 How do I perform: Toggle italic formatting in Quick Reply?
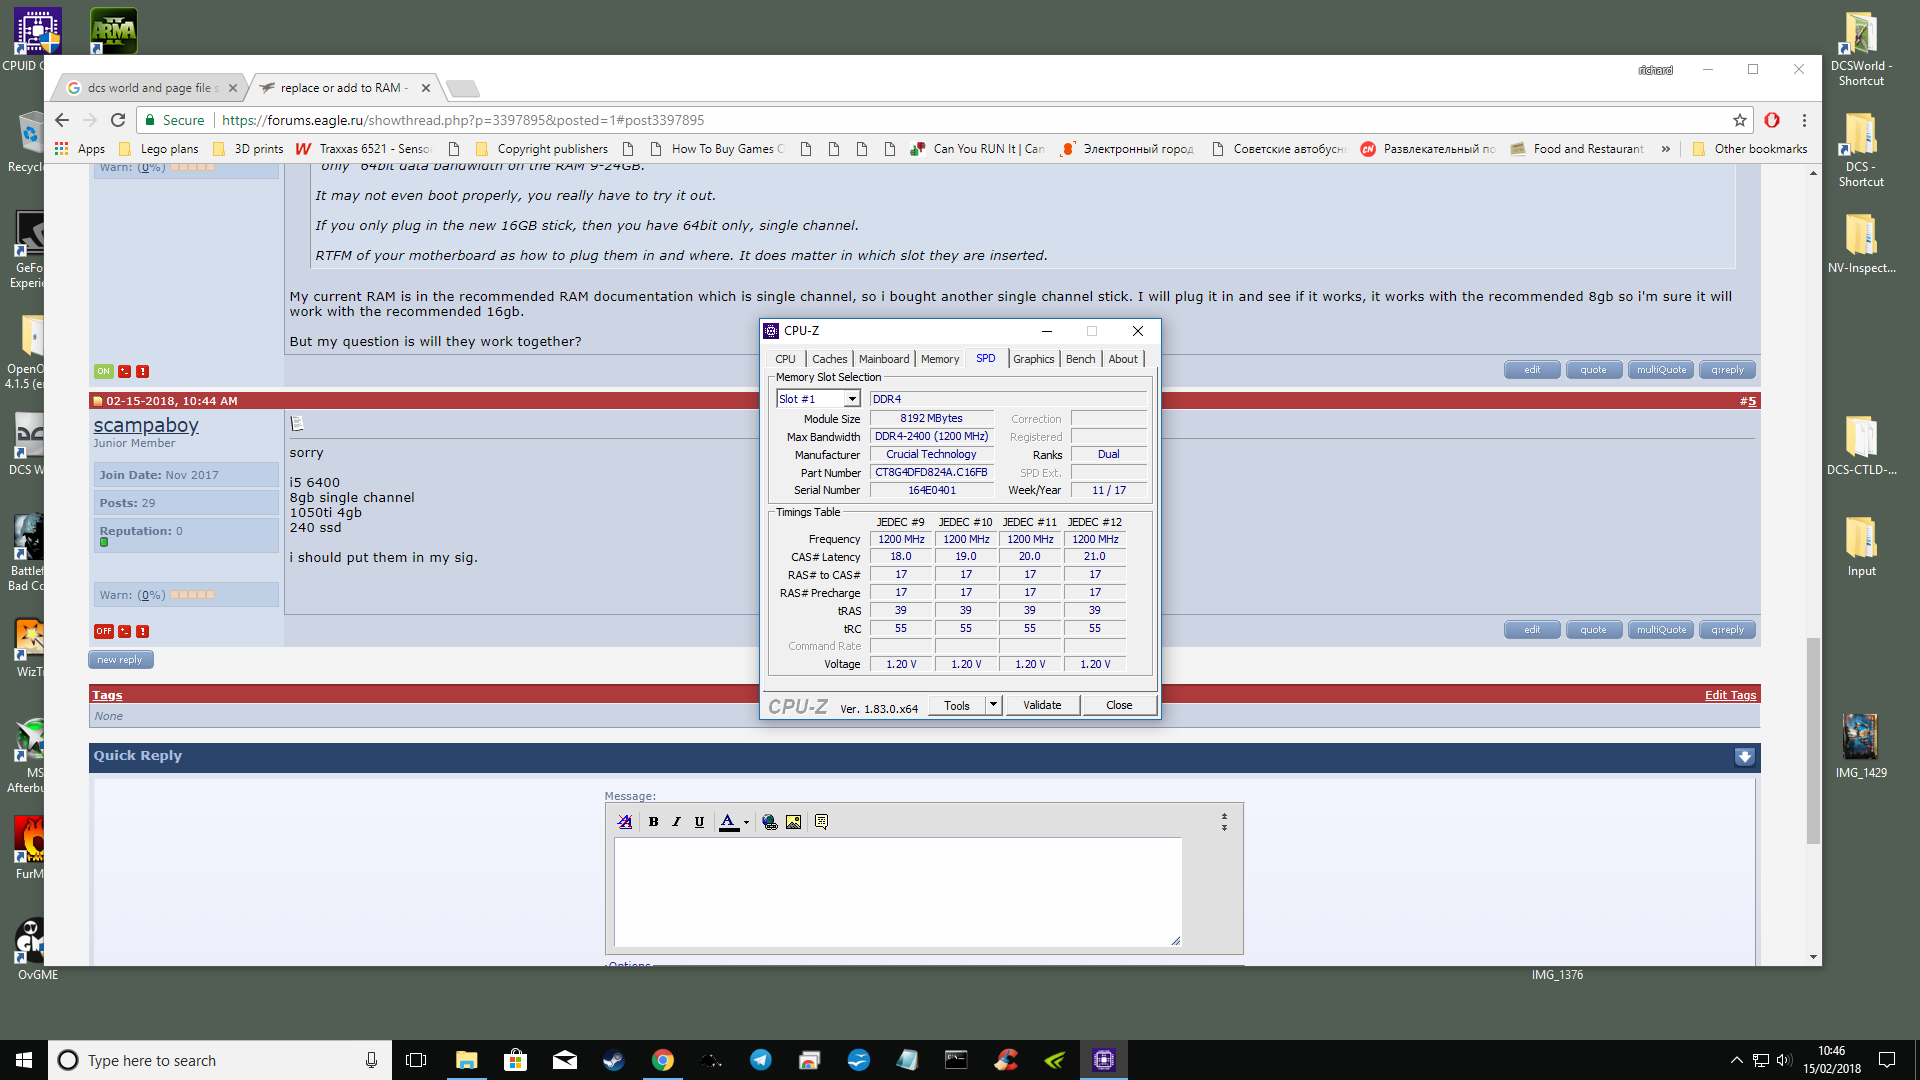tap(676, 822)
